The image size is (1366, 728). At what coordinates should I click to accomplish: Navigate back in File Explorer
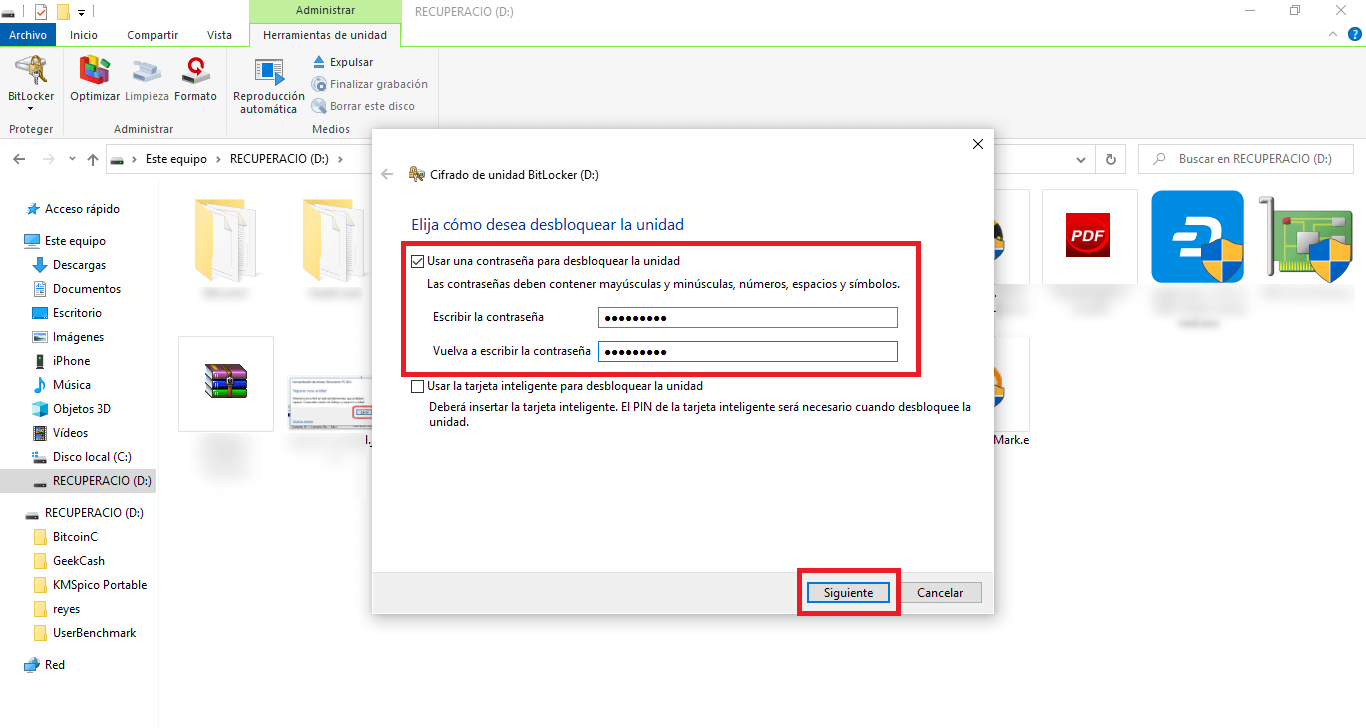click(x=19, y=159)
